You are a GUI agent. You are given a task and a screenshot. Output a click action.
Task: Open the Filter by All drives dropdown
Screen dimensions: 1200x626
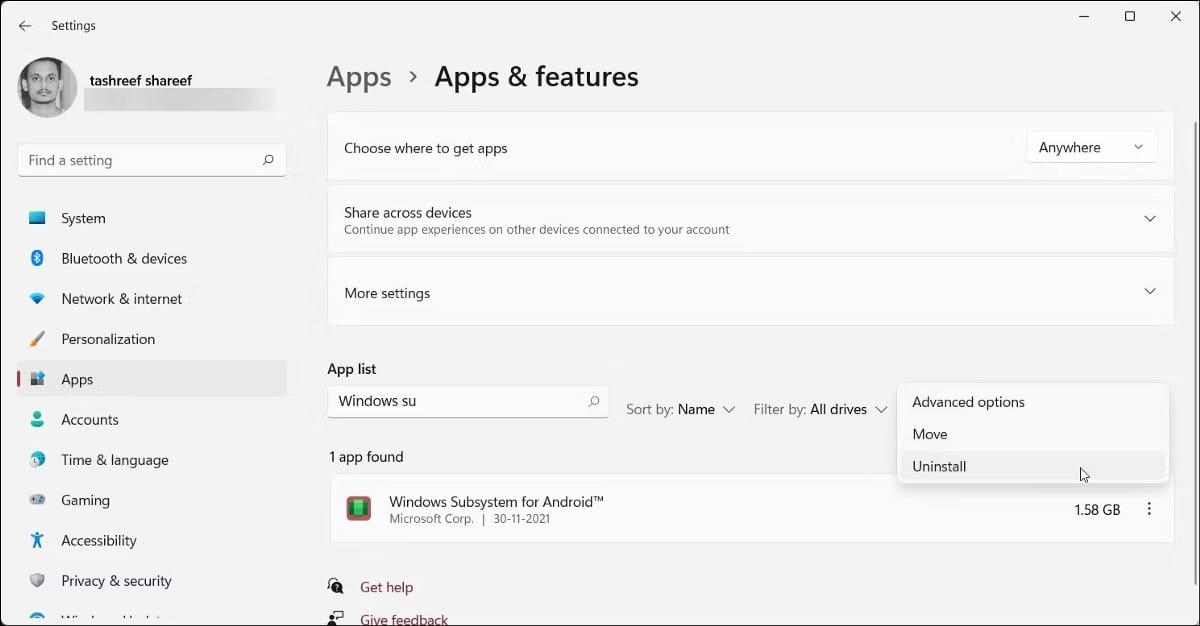tap(820, 409)
